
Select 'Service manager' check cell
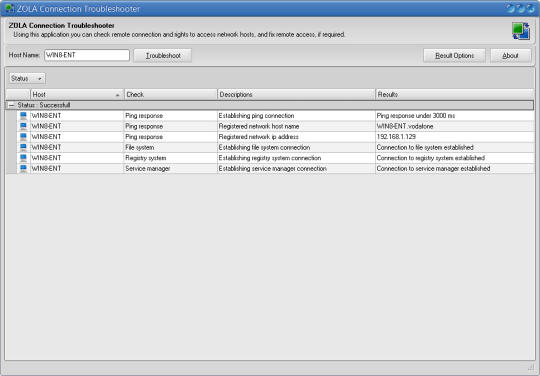(170, 168)
